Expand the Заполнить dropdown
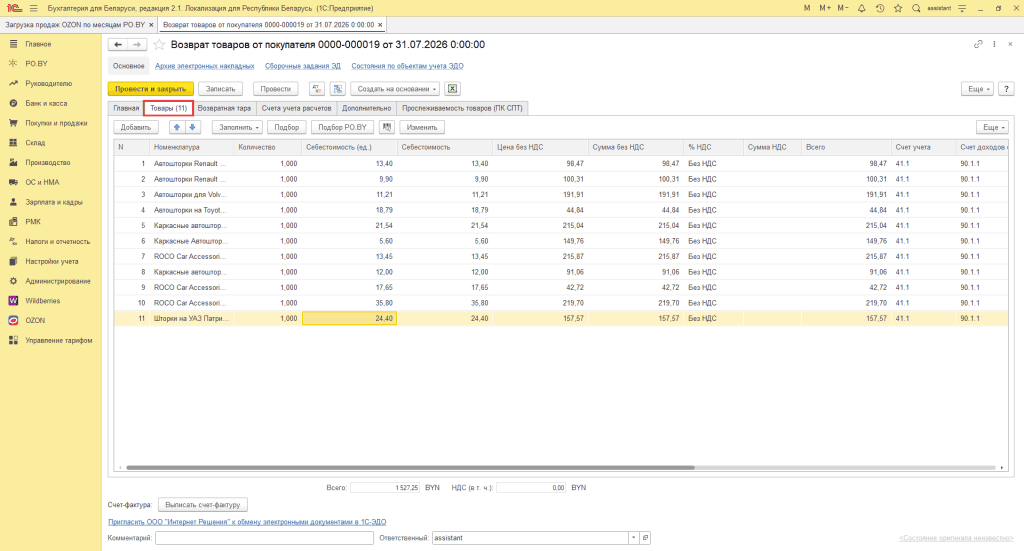 tap(237, 127)
